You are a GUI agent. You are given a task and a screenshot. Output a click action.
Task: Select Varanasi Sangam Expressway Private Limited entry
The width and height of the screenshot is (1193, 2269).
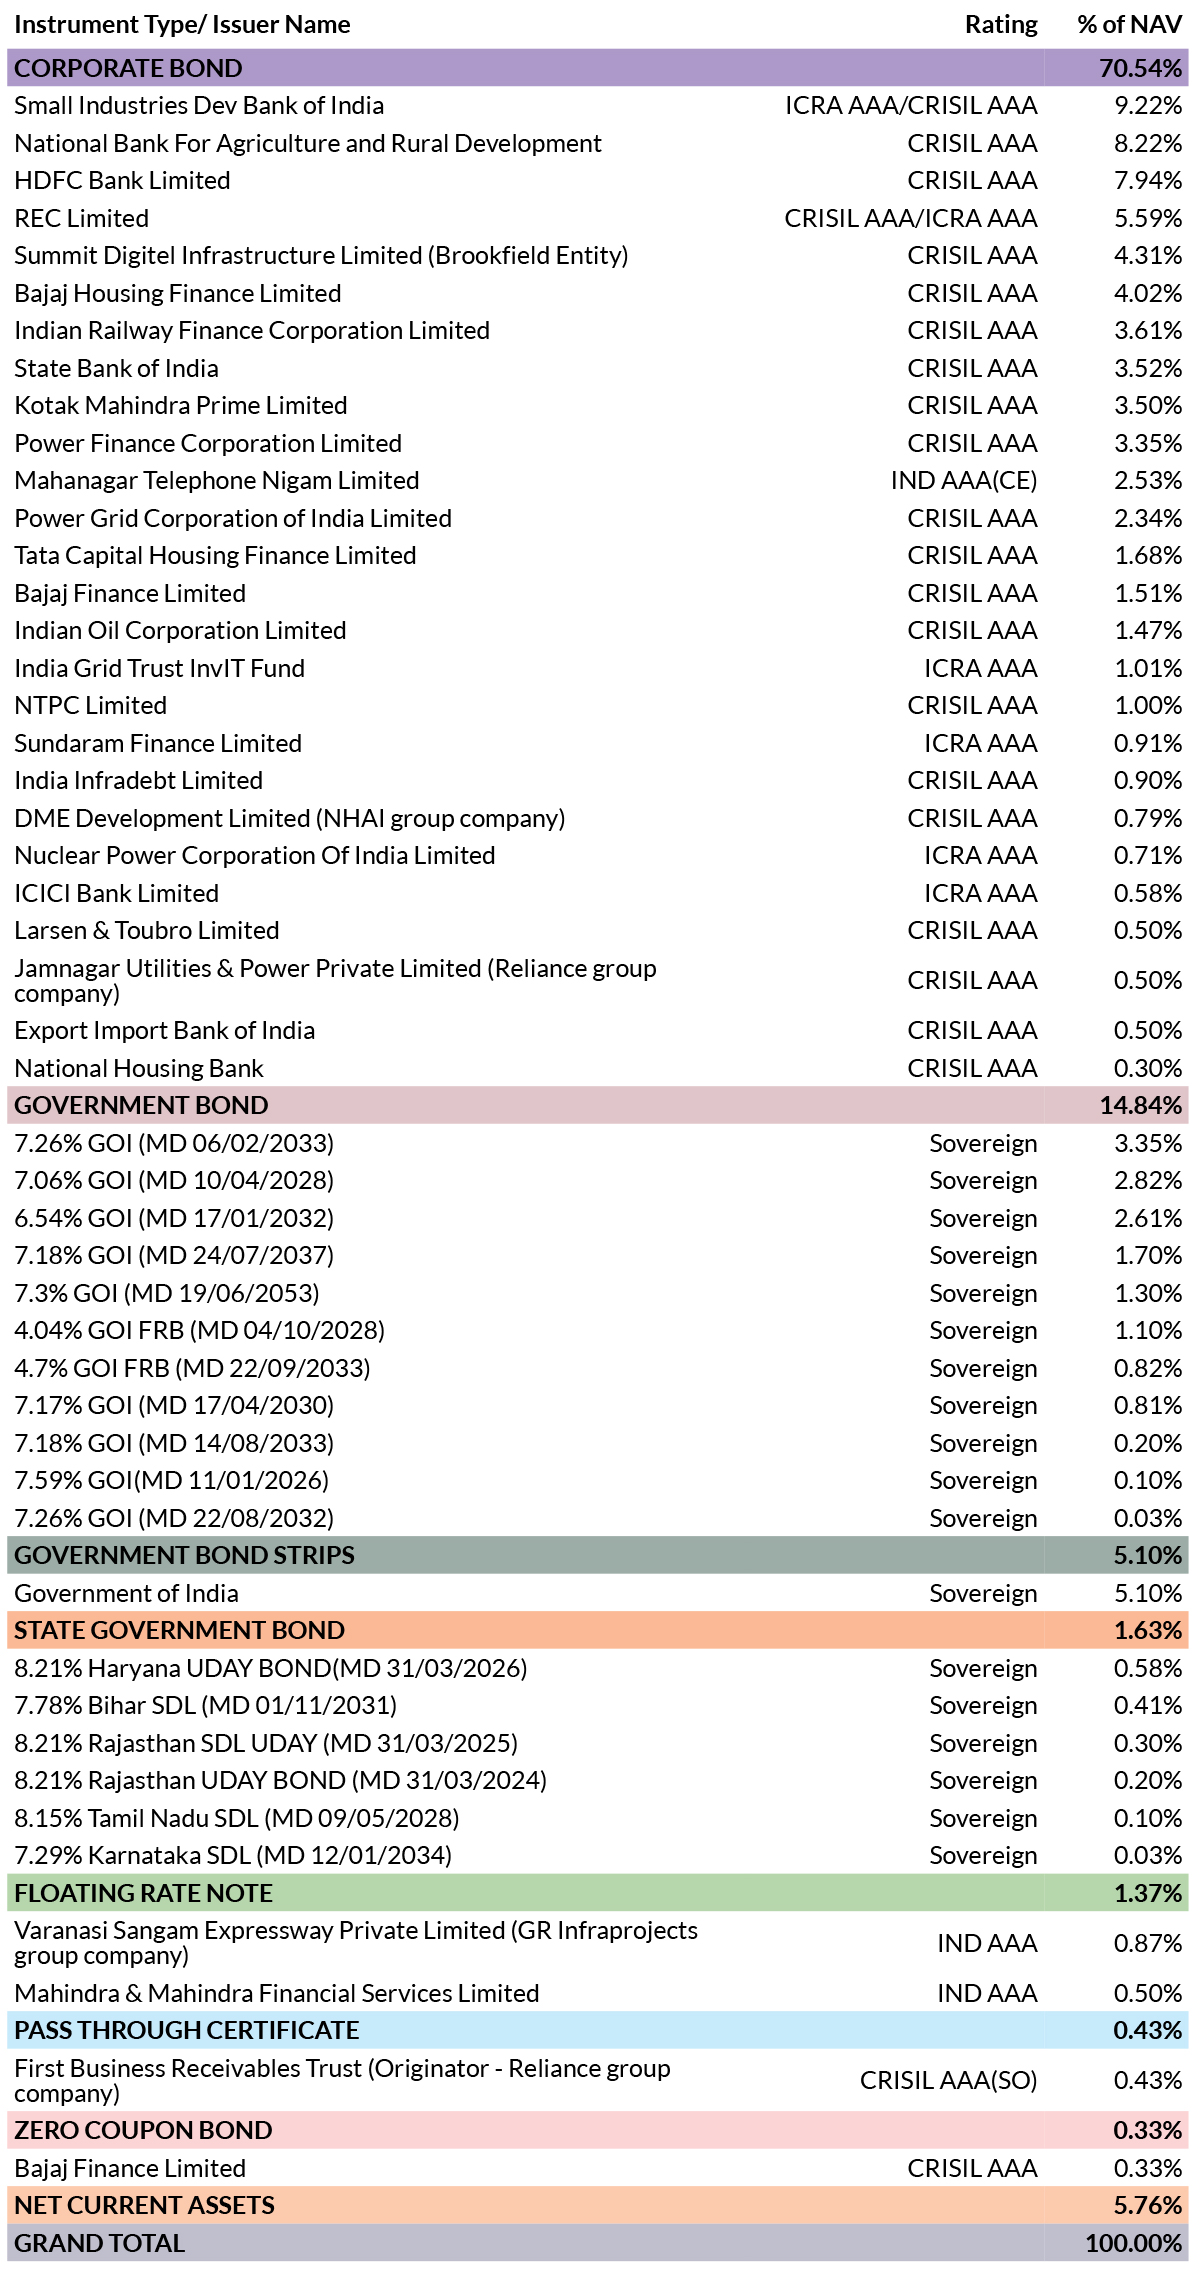click(x=356, y=1943)
